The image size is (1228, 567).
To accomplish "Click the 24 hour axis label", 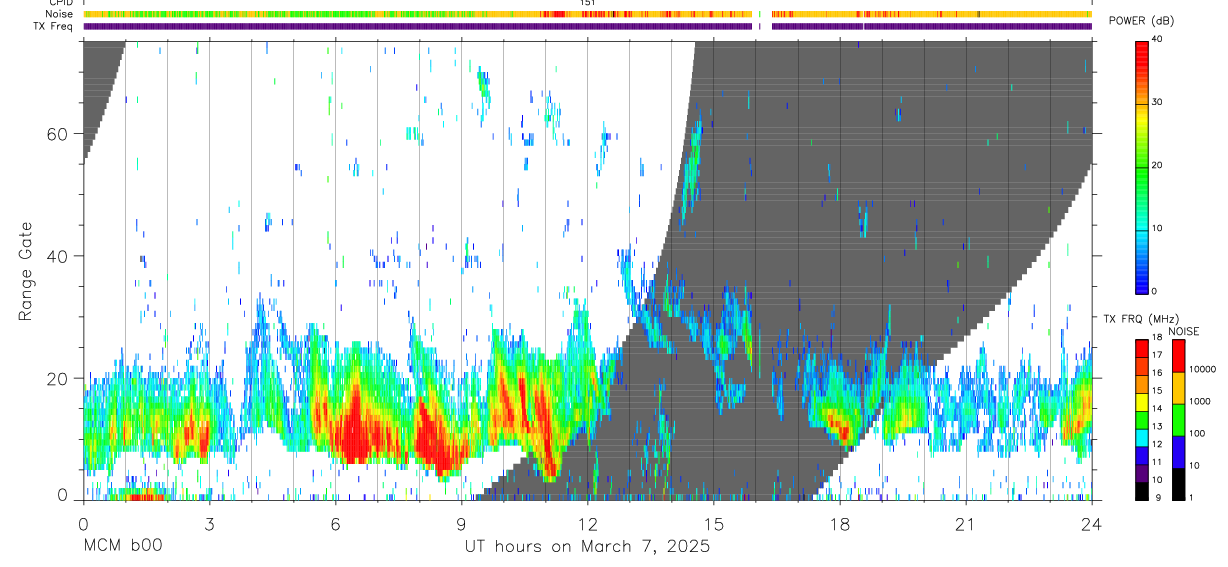I will point(1091,524).
